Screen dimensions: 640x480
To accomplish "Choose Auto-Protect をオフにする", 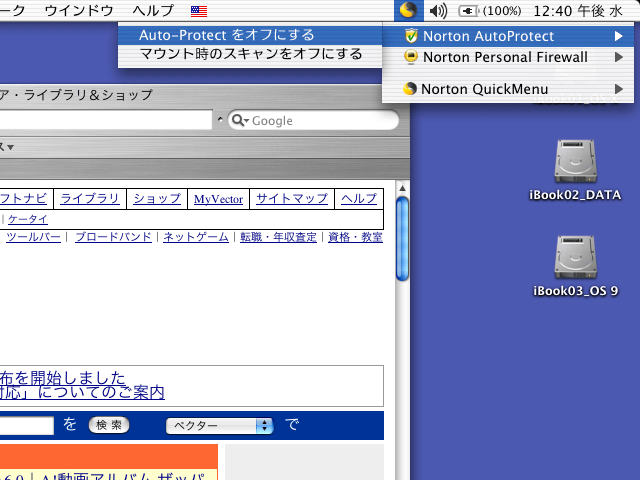I will (x=250, y=35).
